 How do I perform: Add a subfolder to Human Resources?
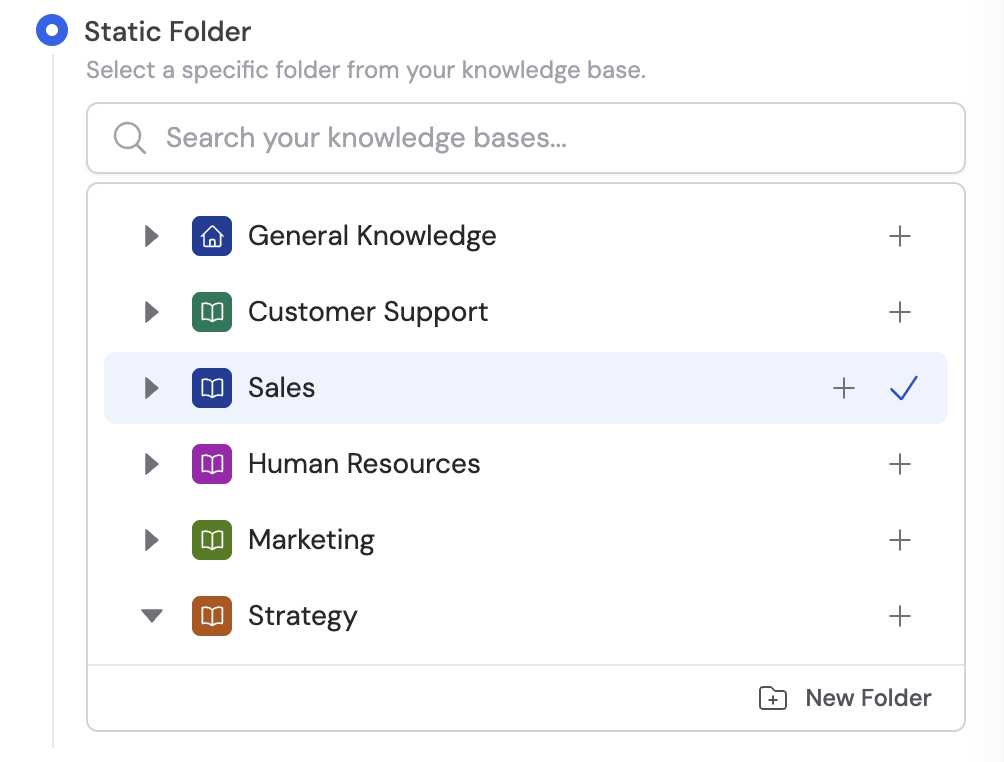click(899, 464)
